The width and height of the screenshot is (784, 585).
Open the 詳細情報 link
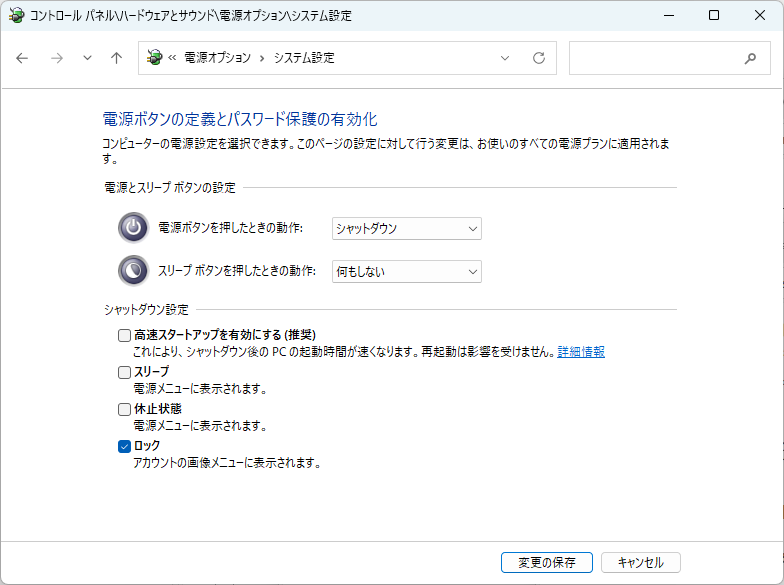click(581, 352)
